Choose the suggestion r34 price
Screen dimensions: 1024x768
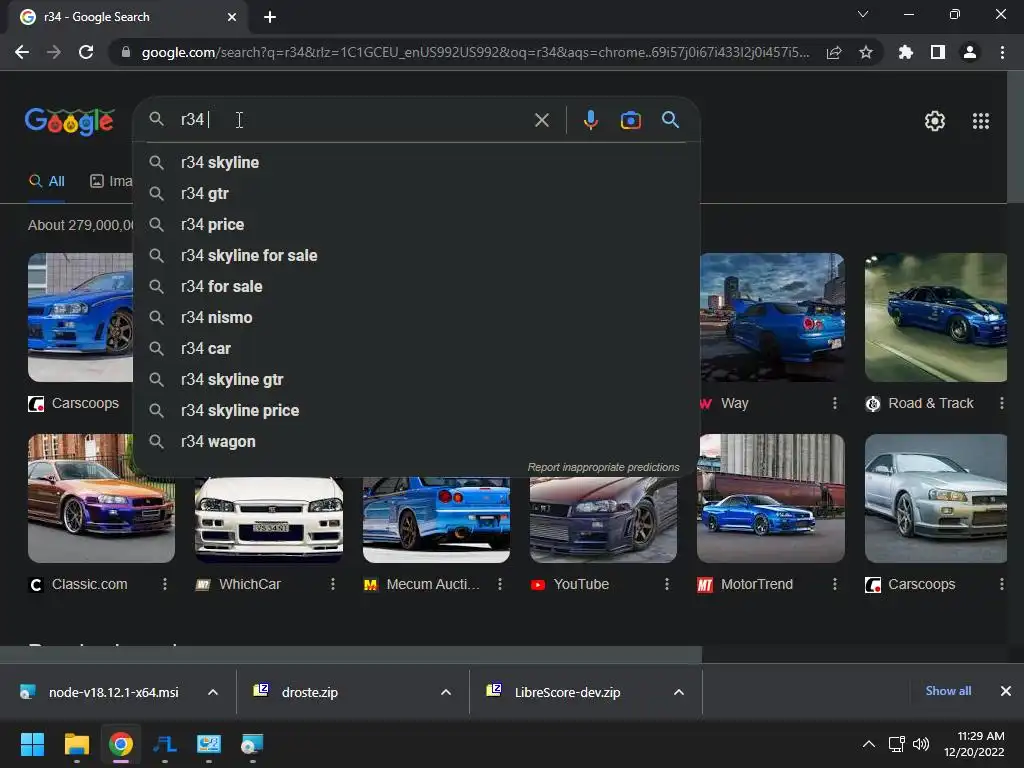(x=416, y=225)
